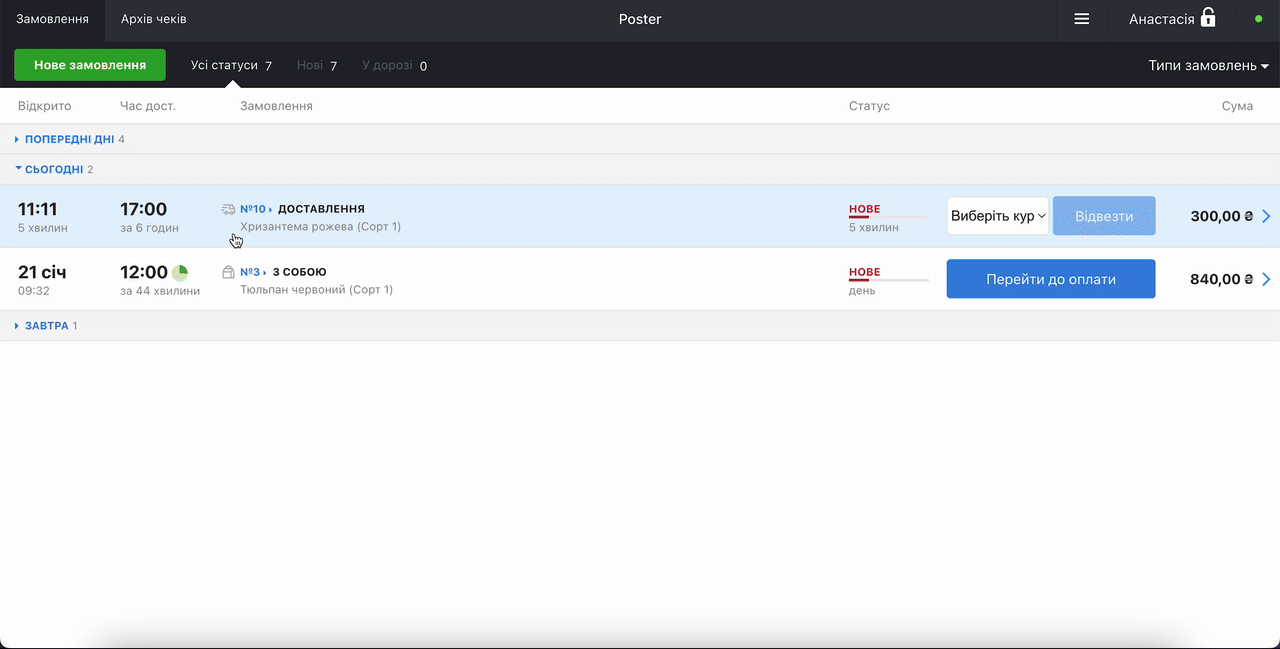Expand the Попередні дні group
Screen dimensions: 1280x649
69,139
